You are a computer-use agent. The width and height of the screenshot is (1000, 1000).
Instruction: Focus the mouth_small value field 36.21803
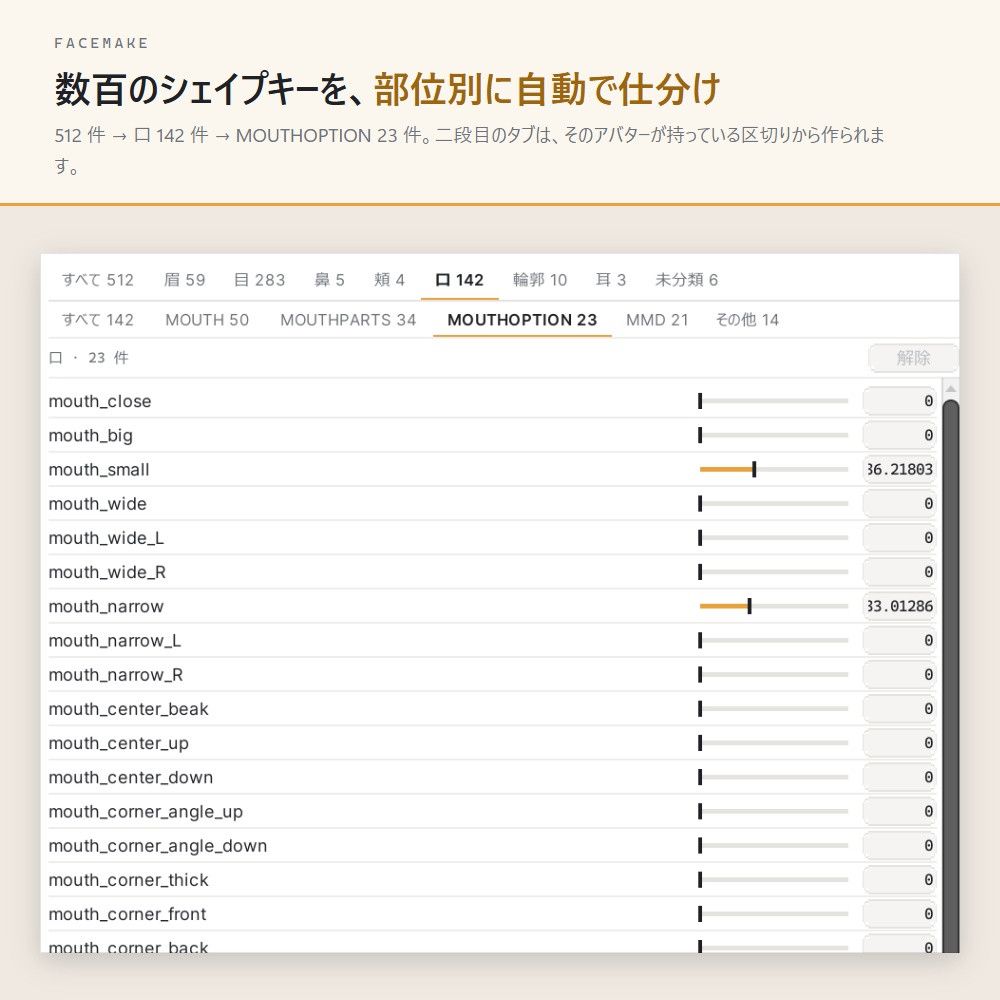tap(899, 469)
